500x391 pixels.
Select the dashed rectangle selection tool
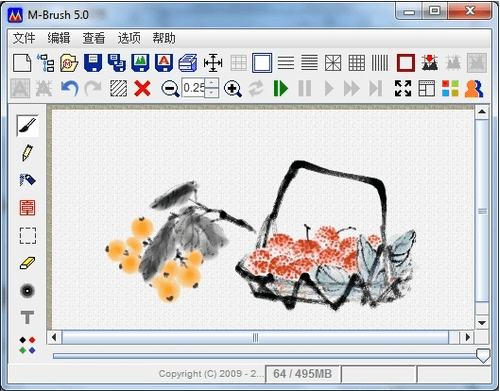(x=27, y=235)
